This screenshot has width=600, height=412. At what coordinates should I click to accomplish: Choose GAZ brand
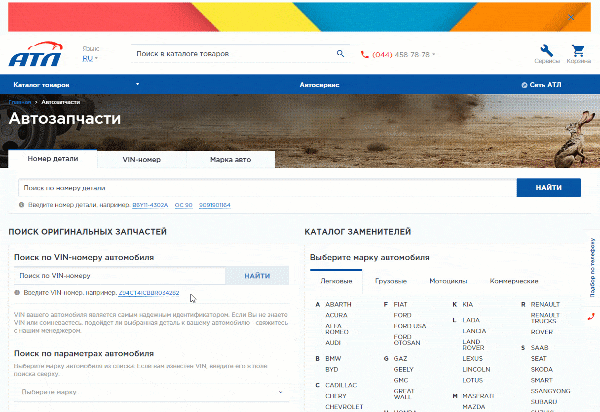[x=400, y=359]
